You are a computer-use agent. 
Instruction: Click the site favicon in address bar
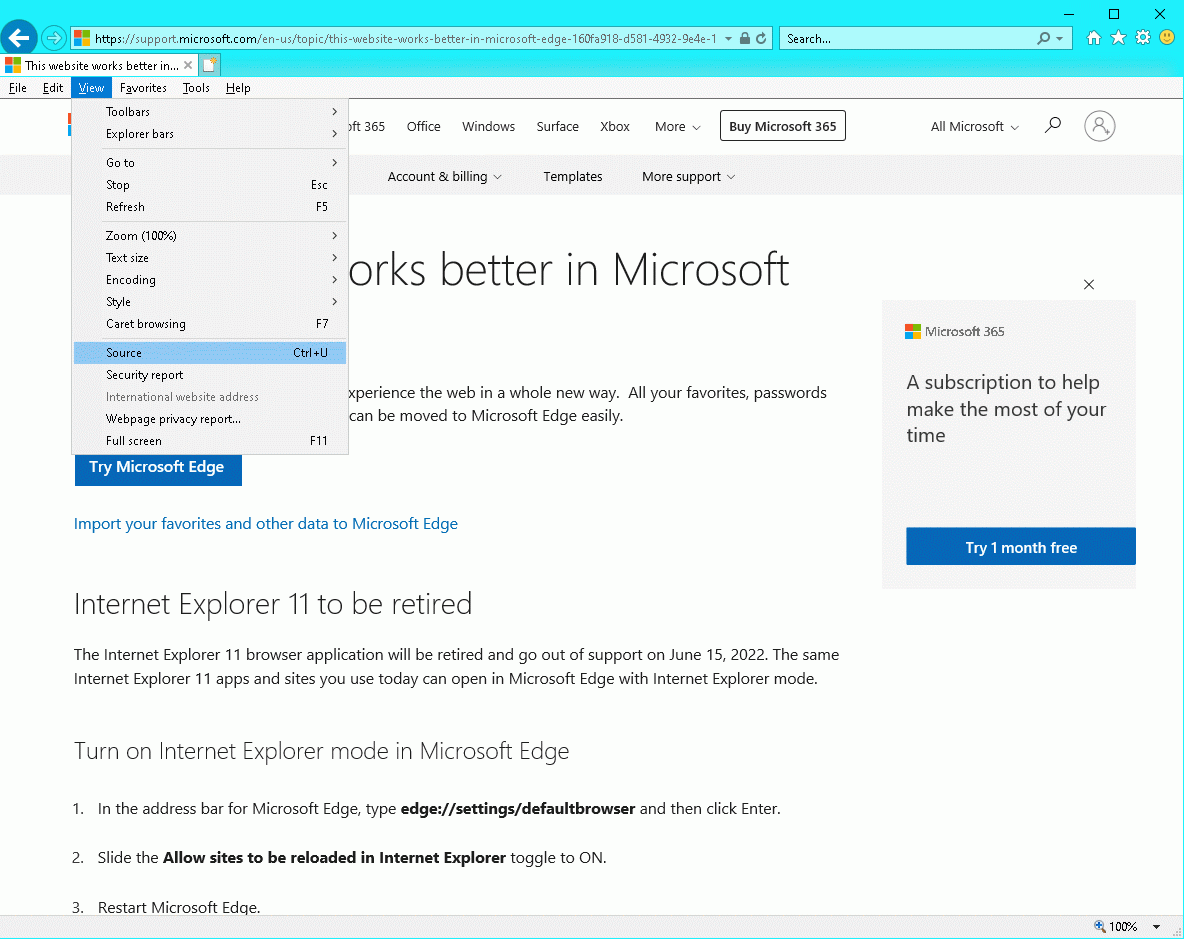(82, 38)
